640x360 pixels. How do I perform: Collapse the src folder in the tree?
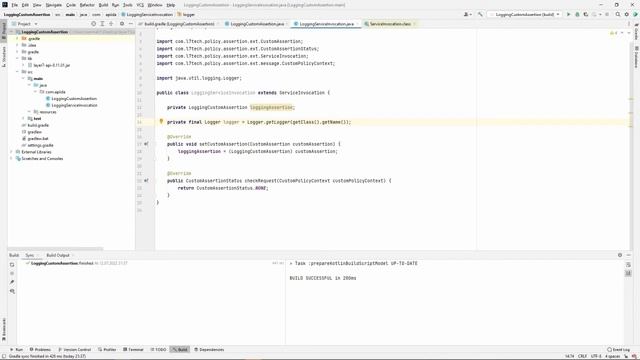18,72
